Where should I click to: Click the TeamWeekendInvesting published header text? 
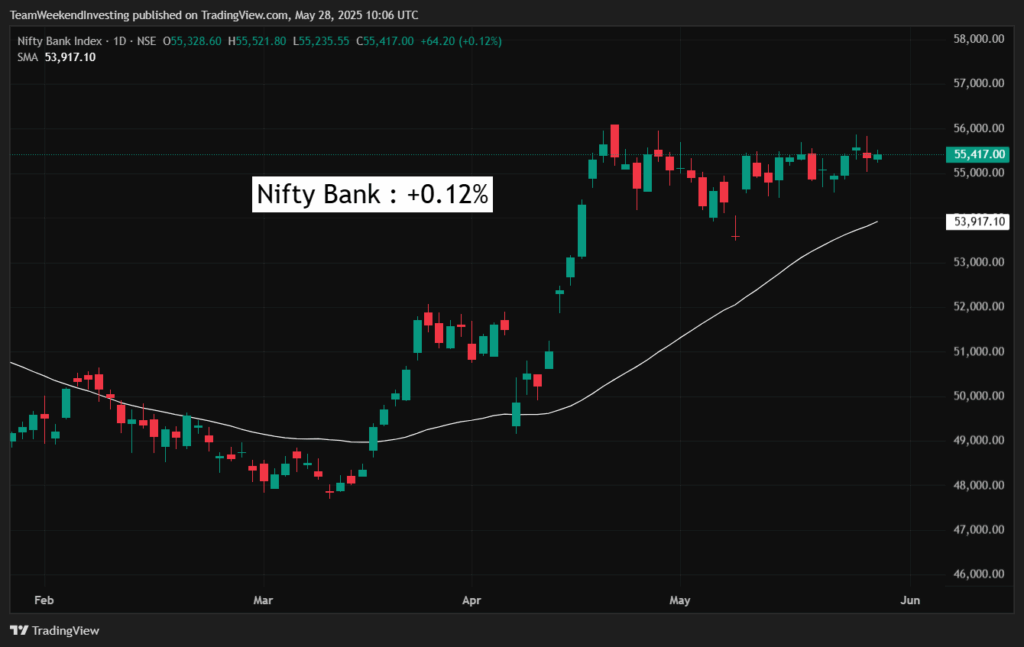coord(214,14)
